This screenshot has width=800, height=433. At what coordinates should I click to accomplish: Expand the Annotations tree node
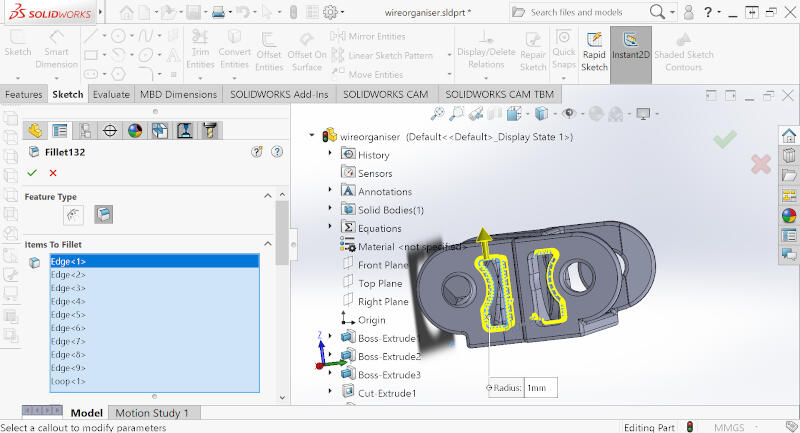pos(330,190)
